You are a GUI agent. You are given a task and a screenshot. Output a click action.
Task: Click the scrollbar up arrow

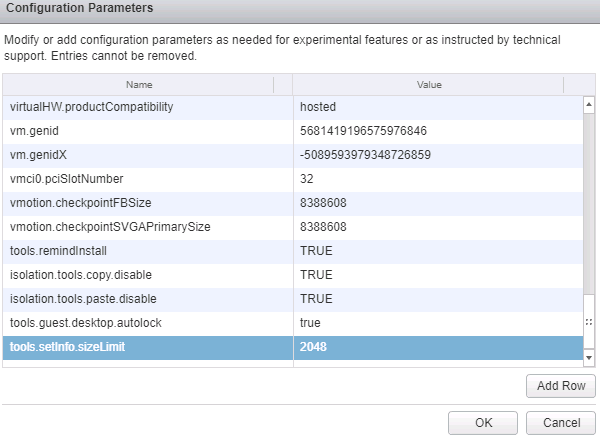point(588,103)
